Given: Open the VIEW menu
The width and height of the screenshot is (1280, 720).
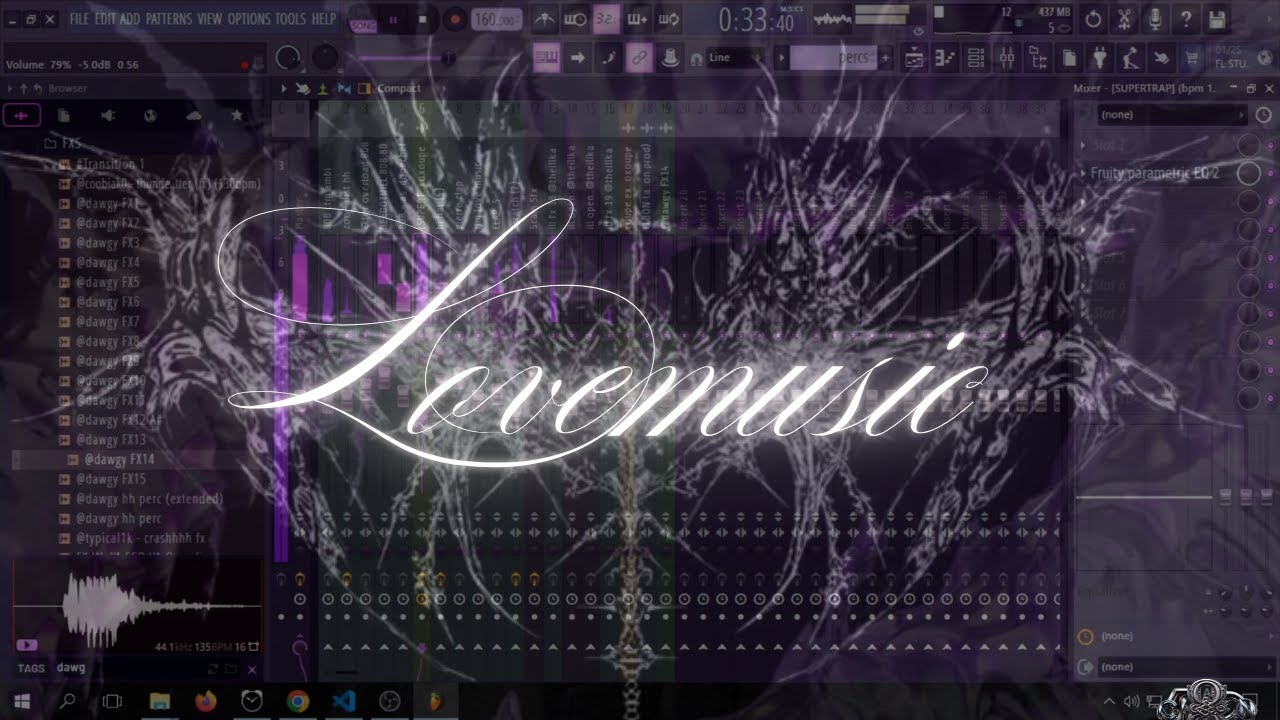Looking at the screenshot, I should [x=210, y=19].
